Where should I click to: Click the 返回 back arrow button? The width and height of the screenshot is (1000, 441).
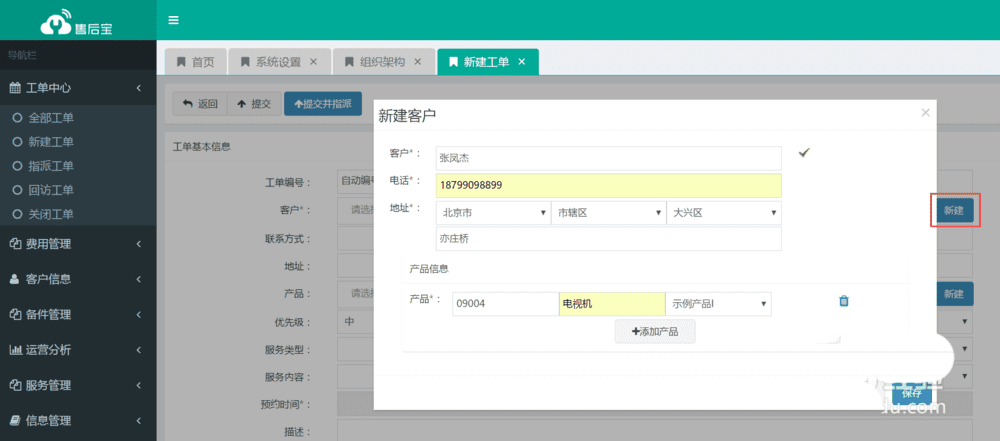point(200,104)
